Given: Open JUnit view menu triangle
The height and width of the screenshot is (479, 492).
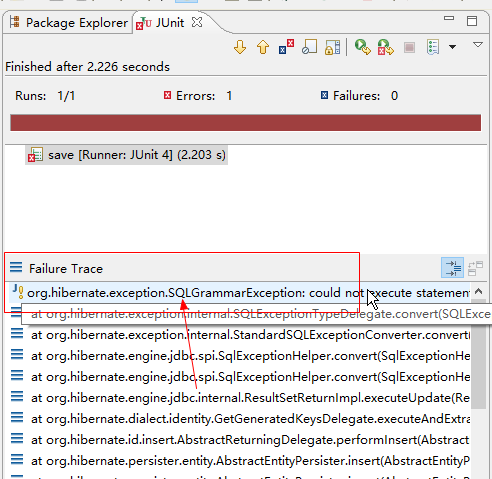Looking at the screenshot, I should (x=478, y=45).
